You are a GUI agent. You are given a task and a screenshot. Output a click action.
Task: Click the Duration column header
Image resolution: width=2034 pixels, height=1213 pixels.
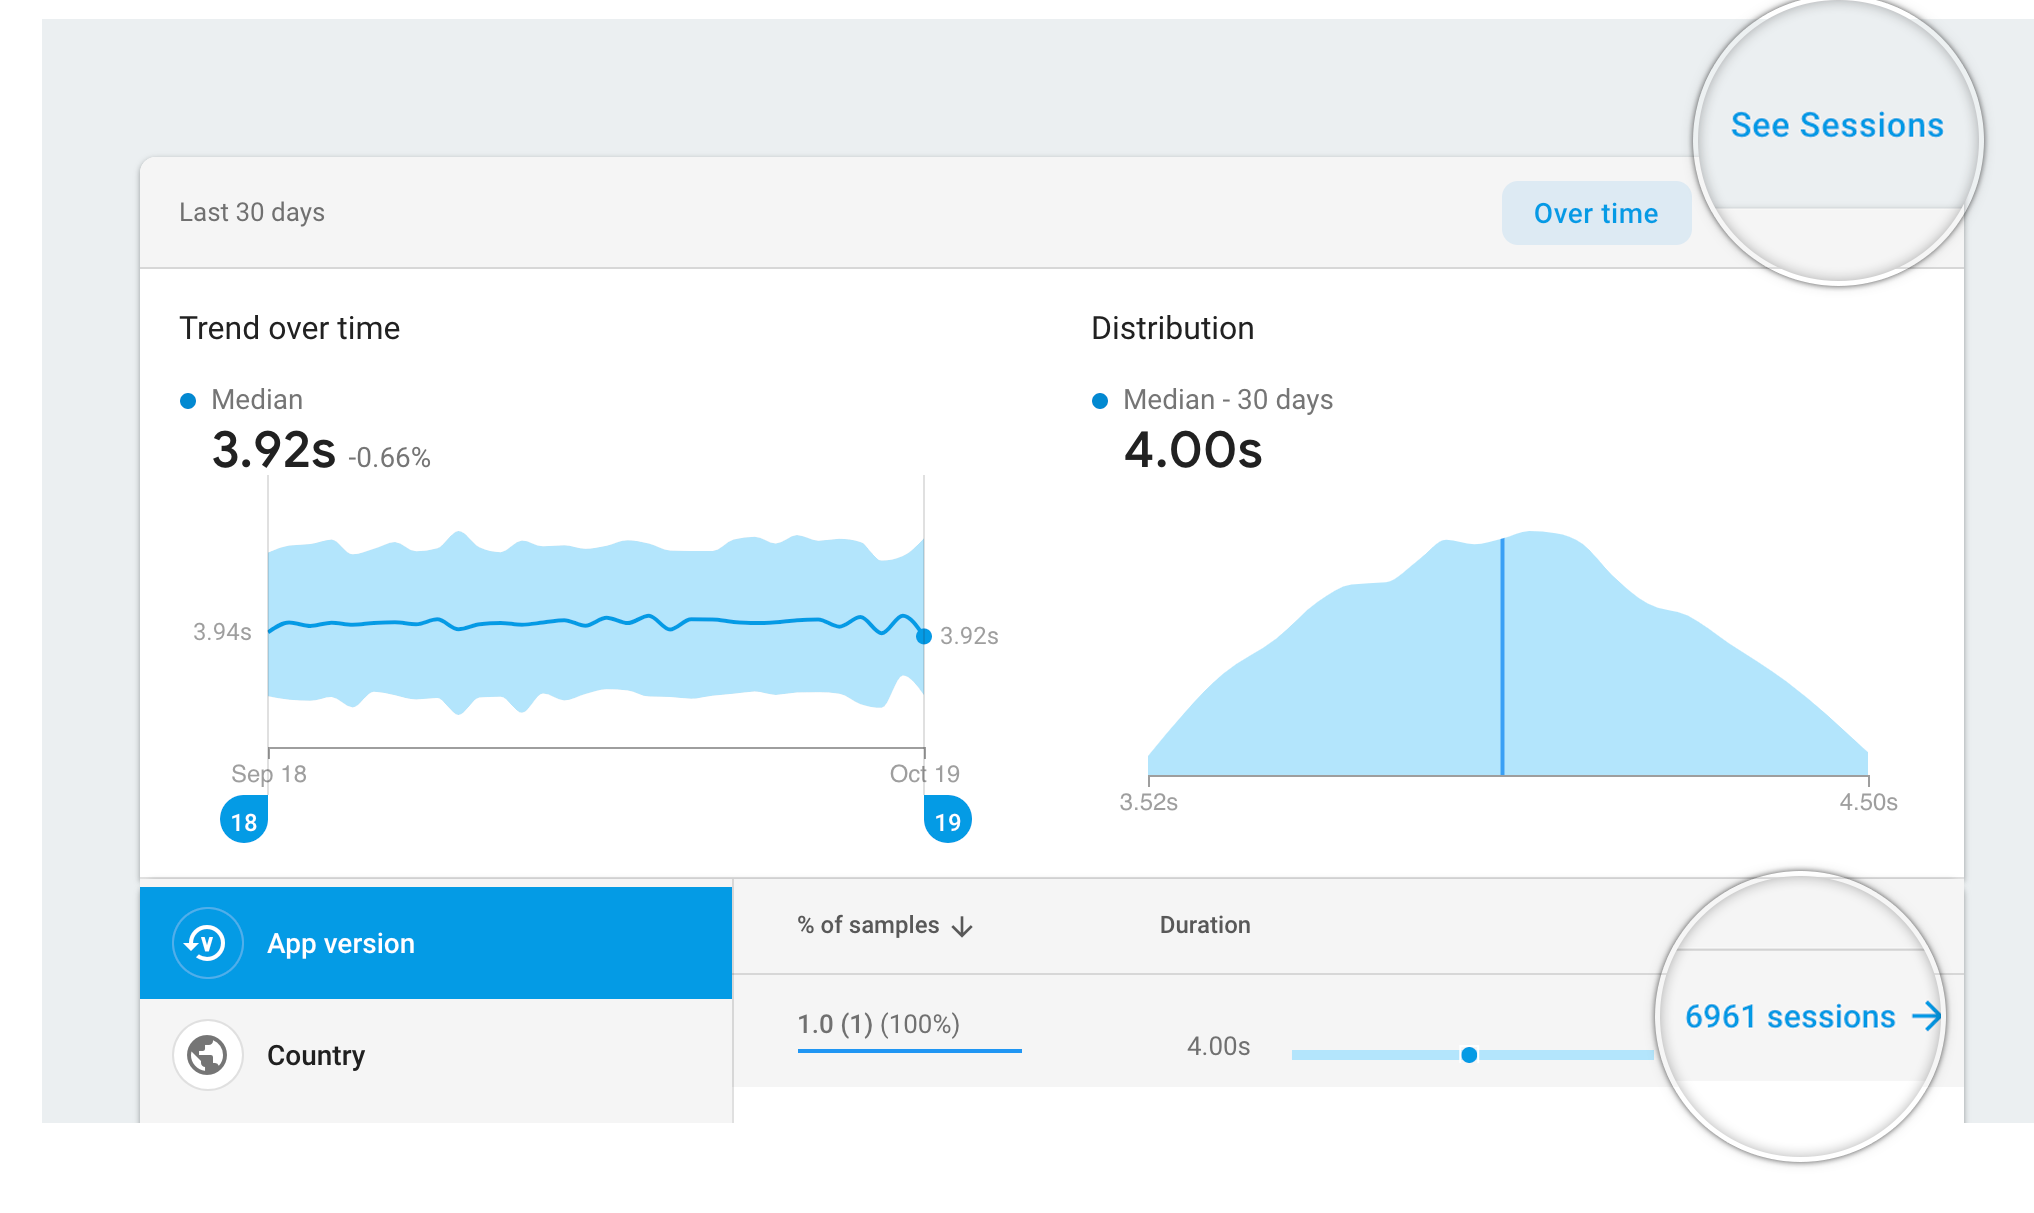1204,925
